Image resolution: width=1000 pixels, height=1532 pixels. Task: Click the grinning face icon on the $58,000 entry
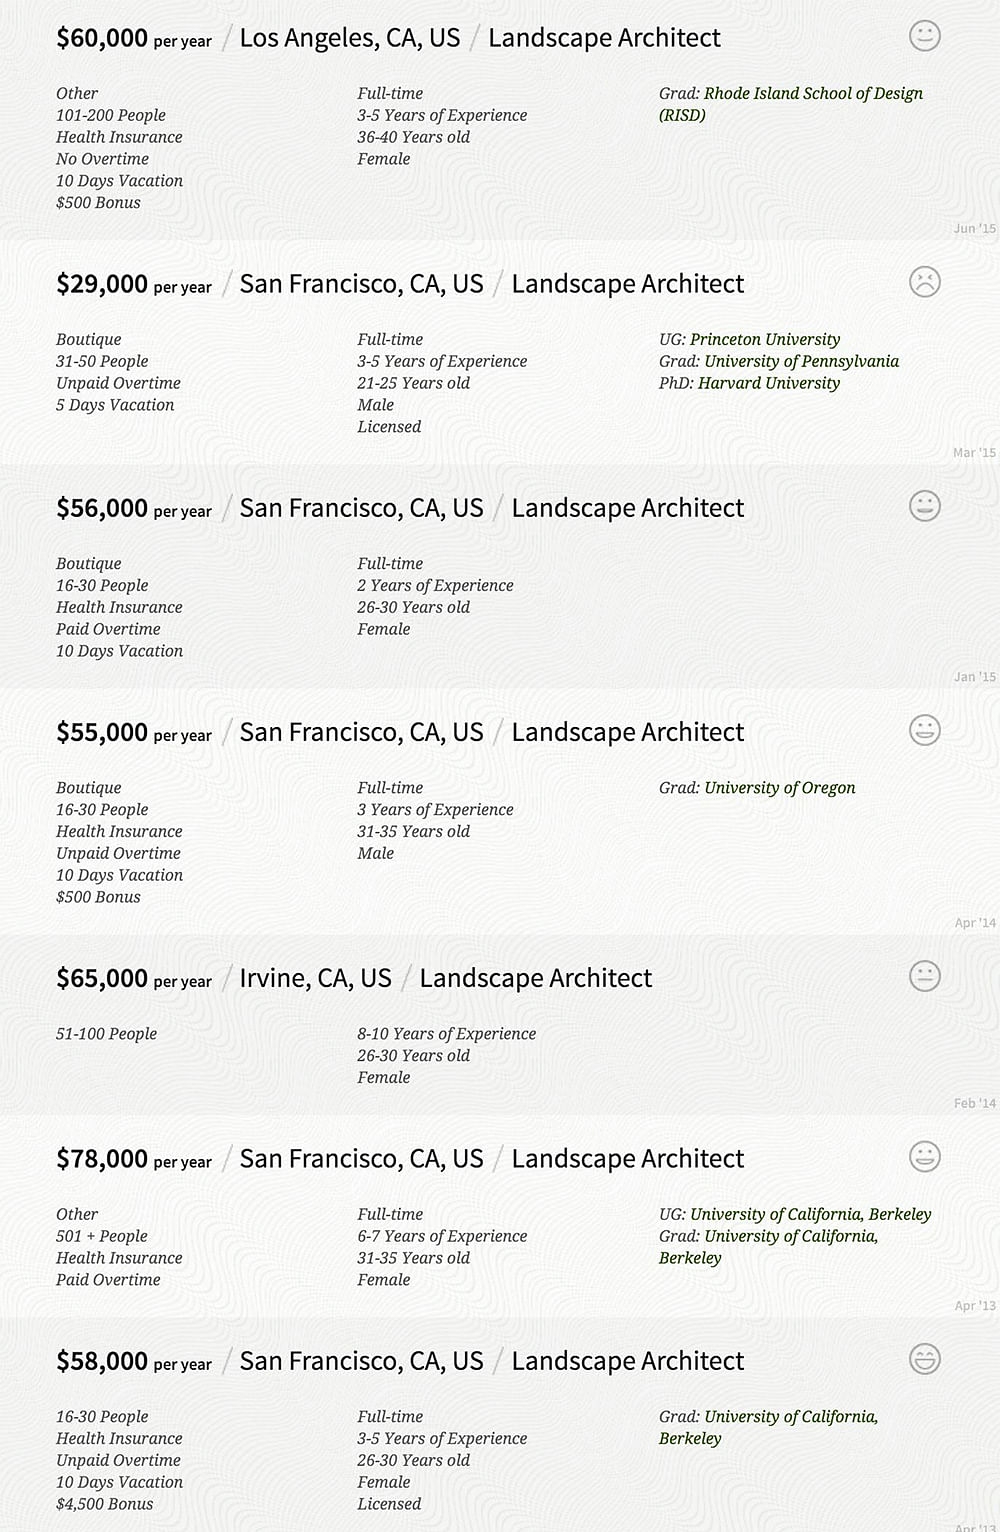925,1359
